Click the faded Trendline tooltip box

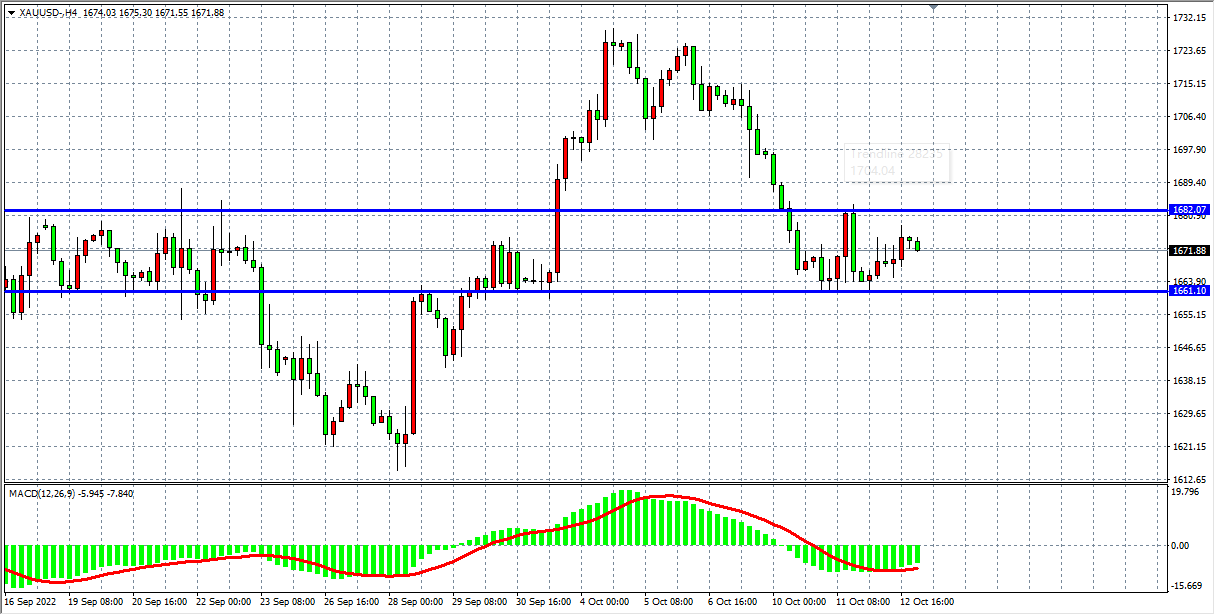(x=897, y=164)
